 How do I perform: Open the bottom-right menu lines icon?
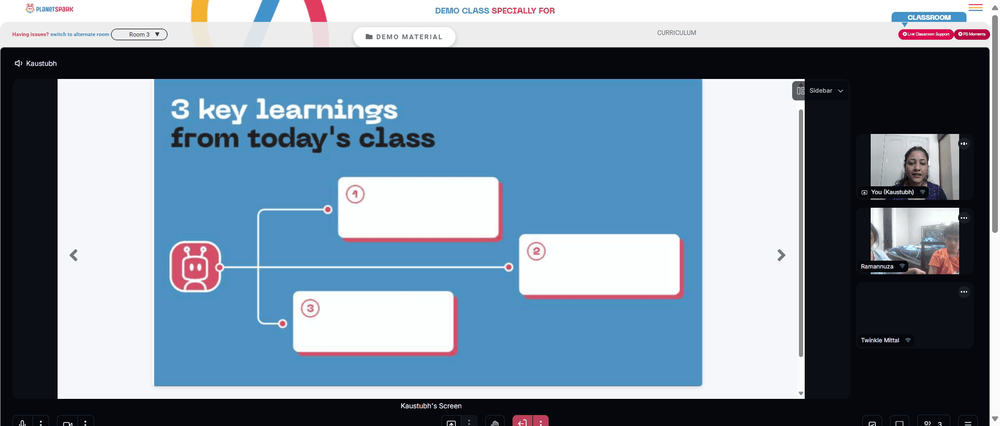pyautogui.click(x=968, y=422)
